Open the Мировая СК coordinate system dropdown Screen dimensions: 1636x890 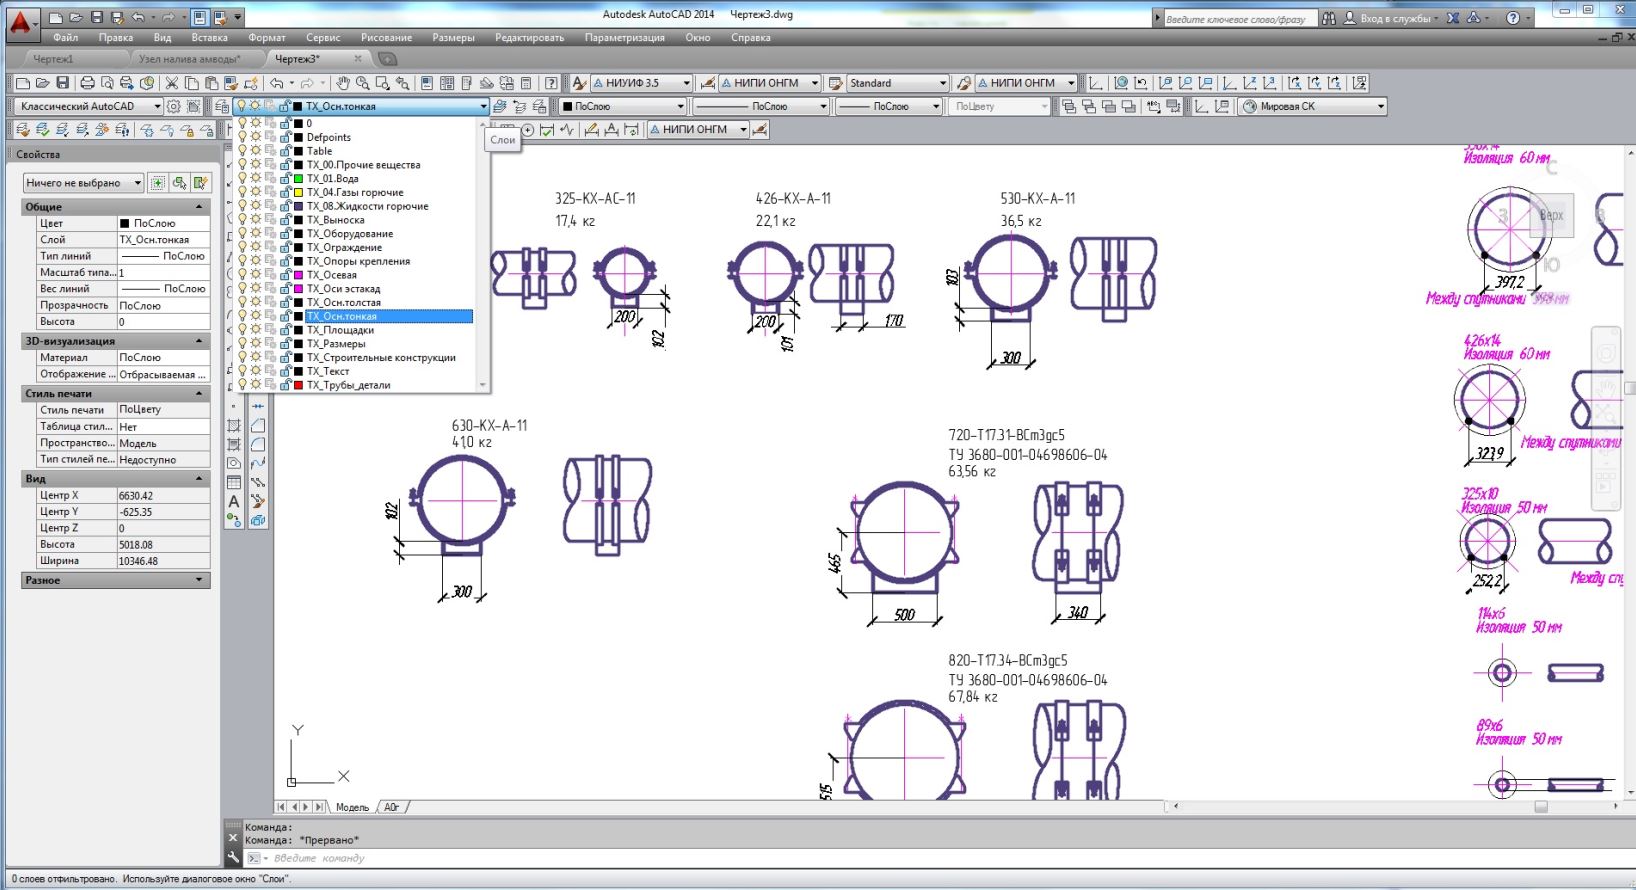click(x=1313, y=106)
